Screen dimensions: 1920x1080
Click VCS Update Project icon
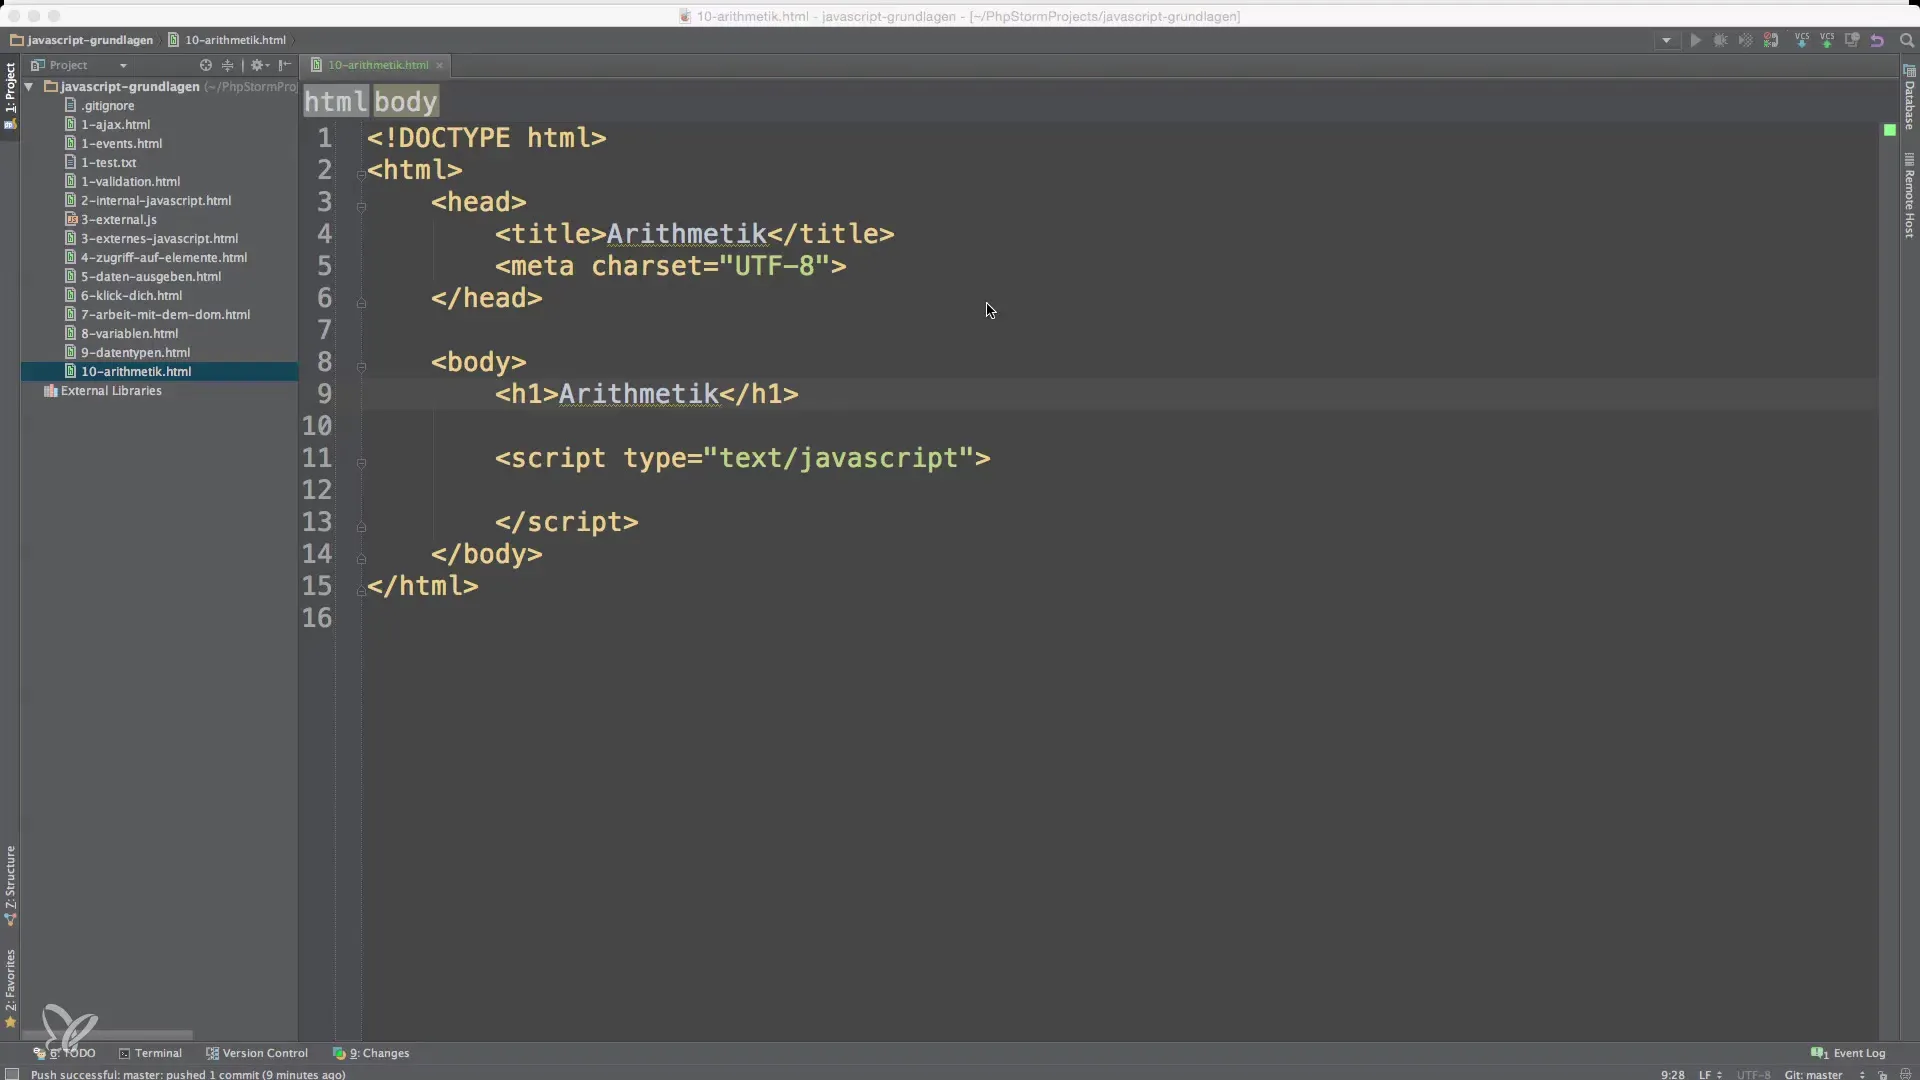pos(1801,41)
